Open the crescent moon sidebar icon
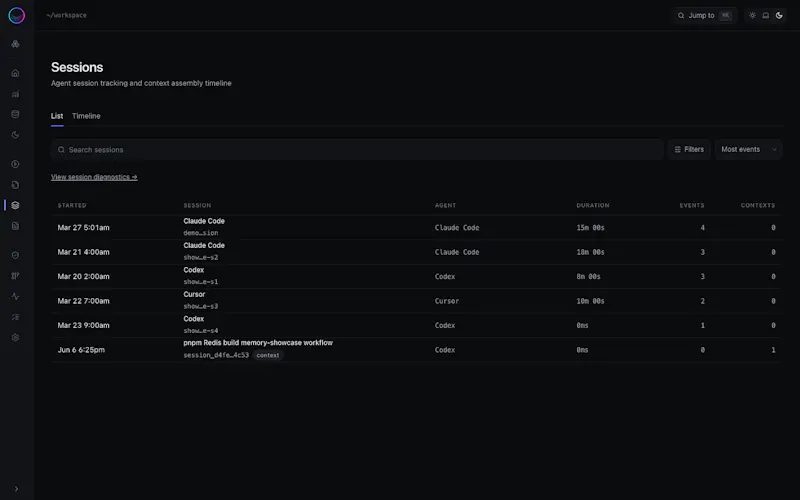The height and width of the screenshot is (500, 800). point(15,135)
